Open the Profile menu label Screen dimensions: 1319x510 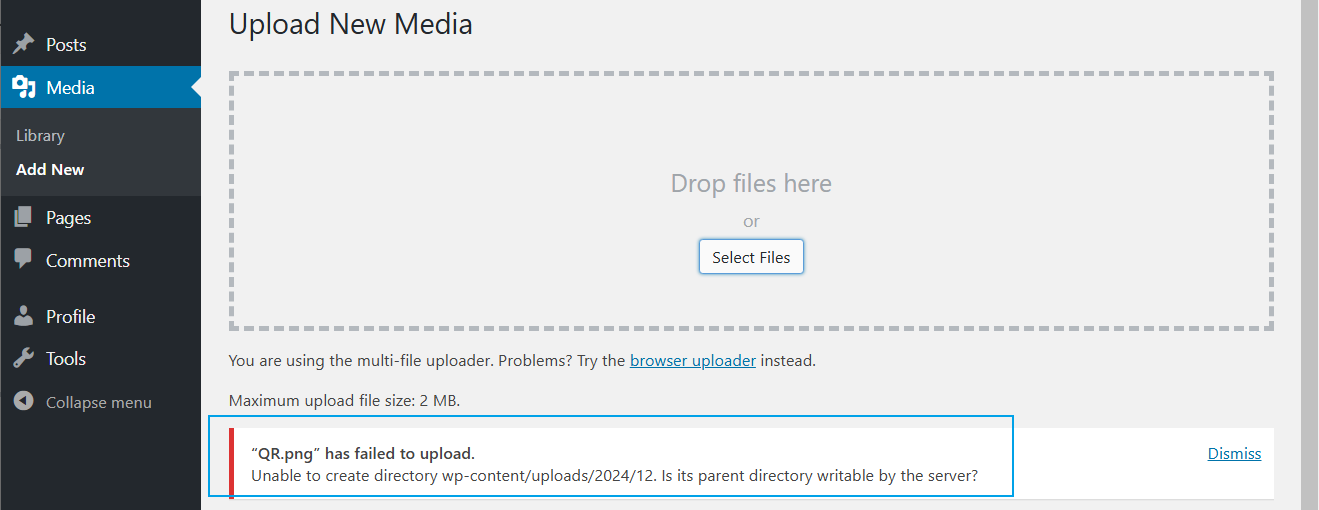tap(70, 317)
